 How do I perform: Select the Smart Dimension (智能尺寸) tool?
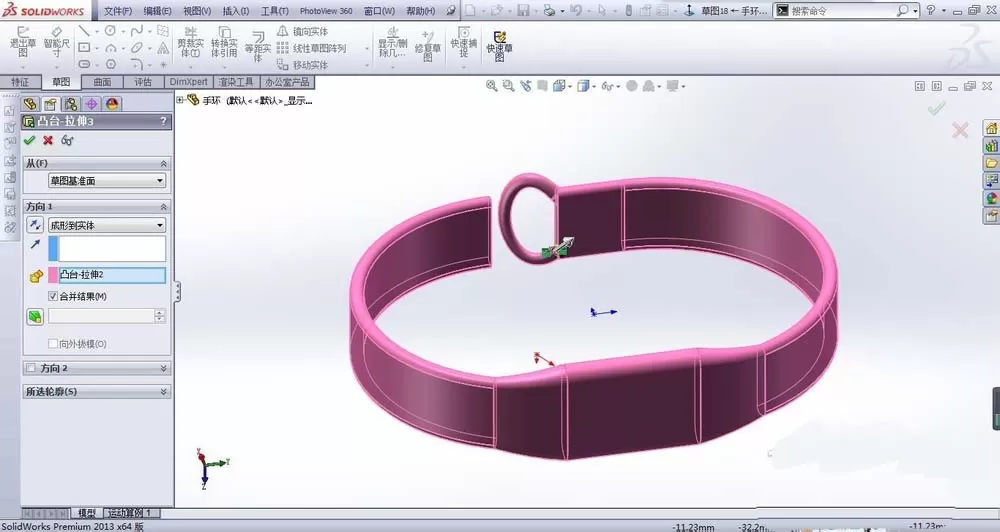click(x=56, y=41)
